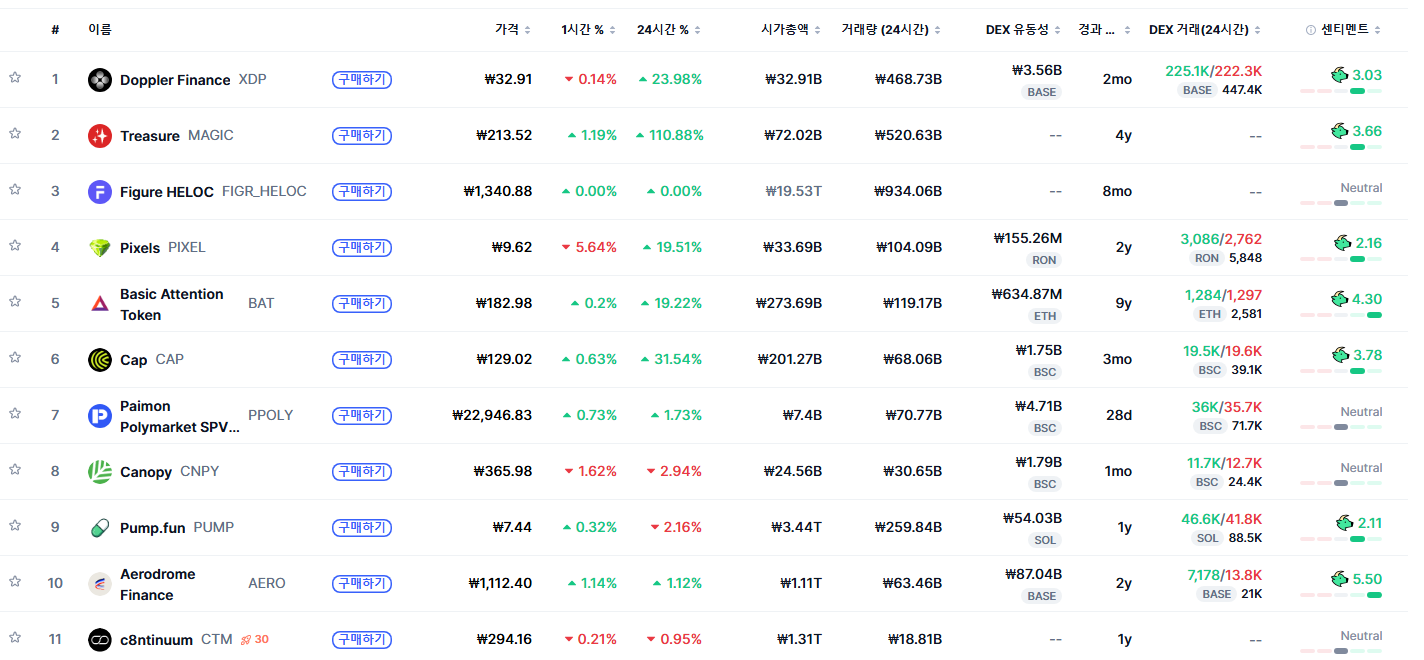
Task: Click the Pixels green gem logo
Action: [x=99, y=248]
